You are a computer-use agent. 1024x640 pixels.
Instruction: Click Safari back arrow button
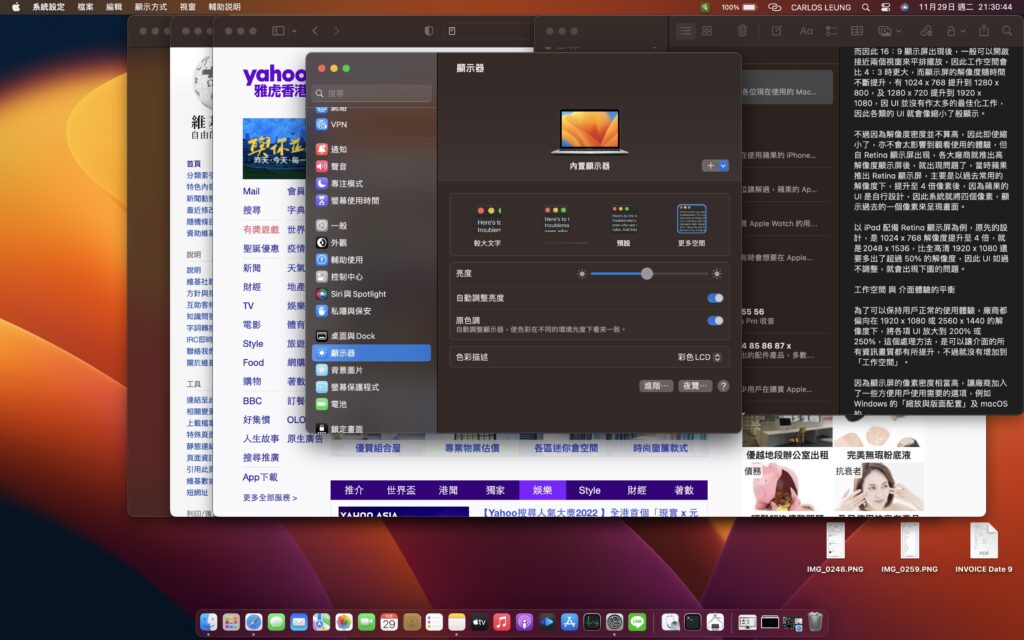[x=315, y=31]
